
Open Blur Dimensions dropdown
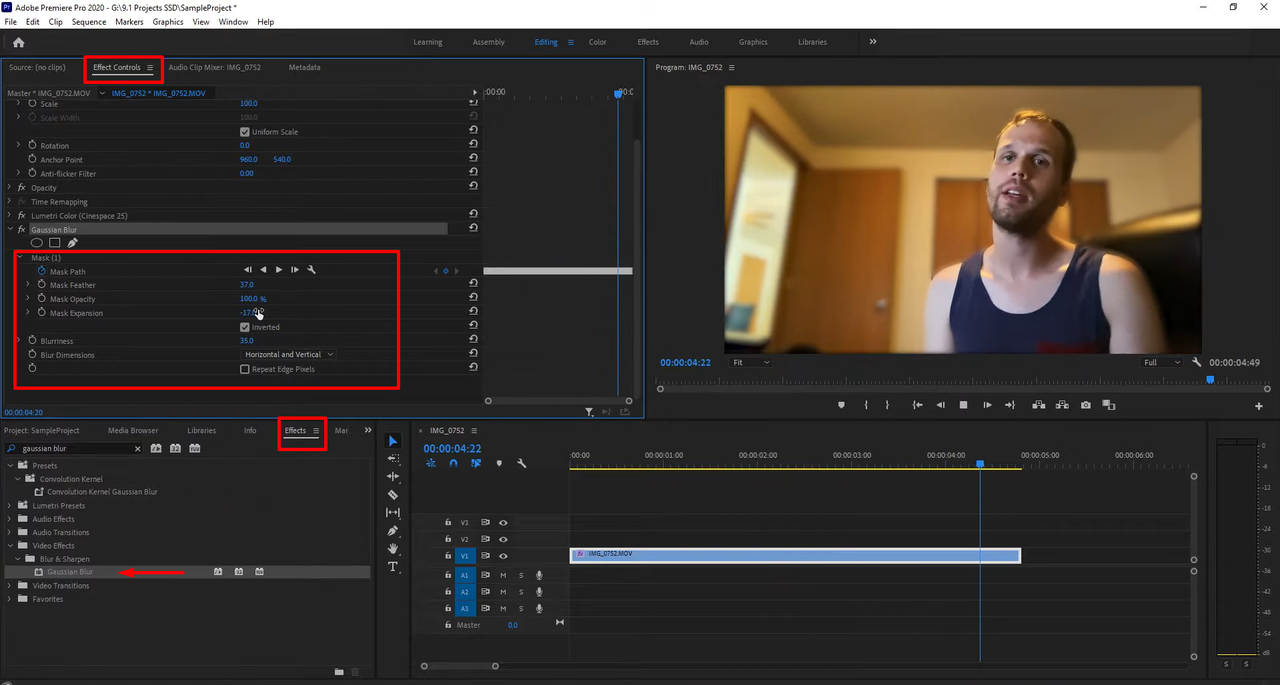click(x=288, y=354)
